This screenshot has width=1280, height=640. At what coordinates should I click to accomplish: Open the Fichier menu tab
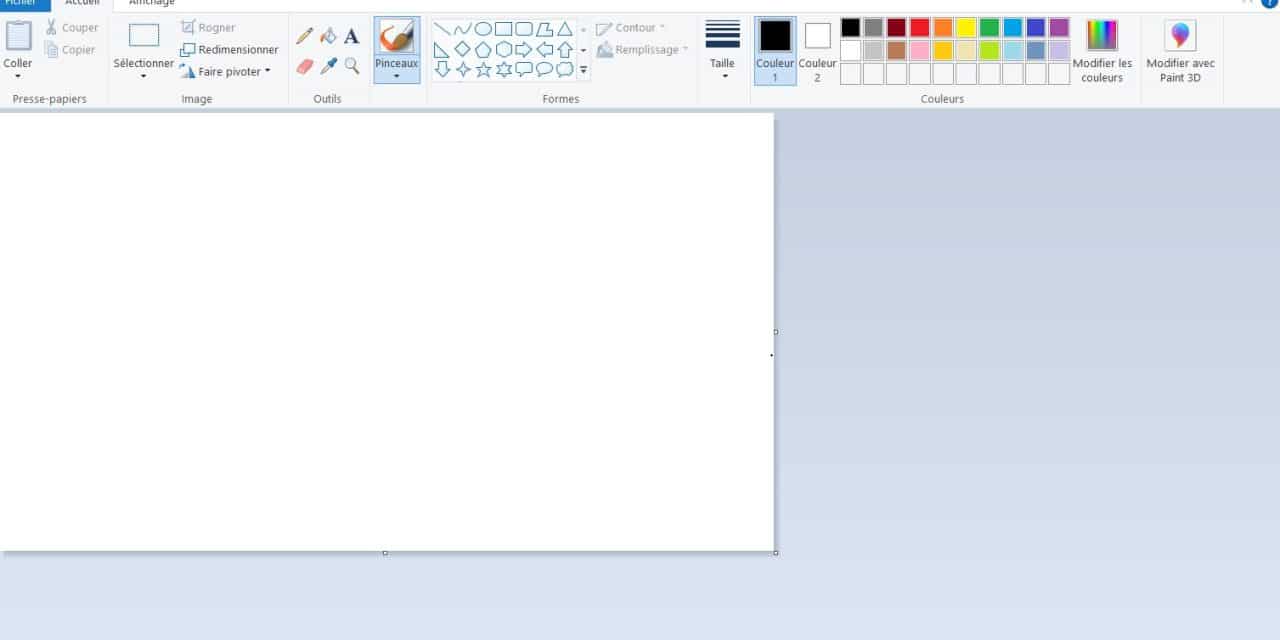click(x=22, y=3)
